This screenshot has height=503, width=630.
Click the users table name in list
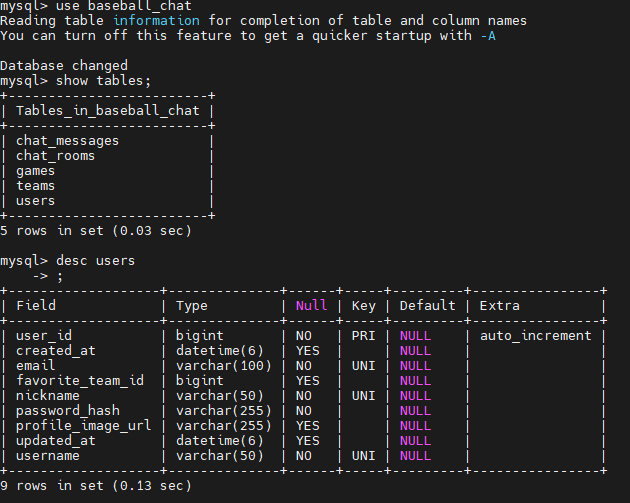pyautogui.click(x=35, y=201)
